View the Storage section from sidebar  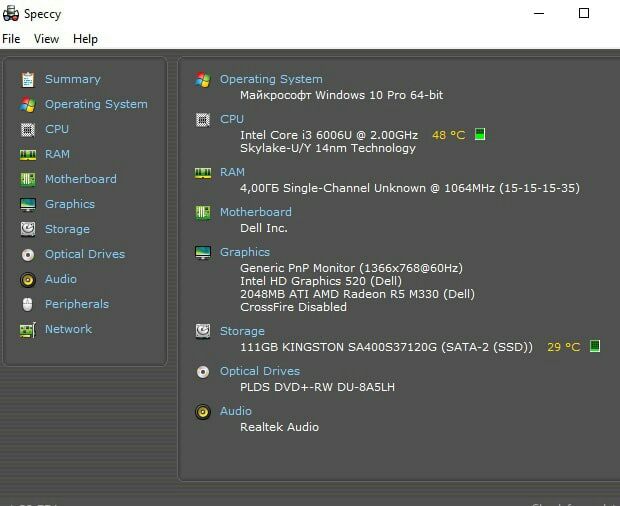point(67,229)
